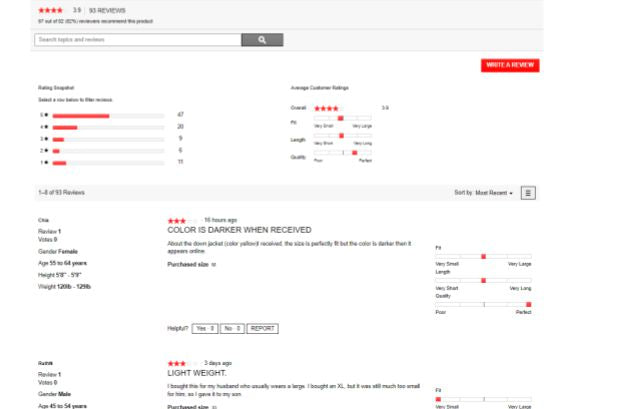Click the search magnifier button
This screenshot has width=624, height=409.
click(262, 40)
